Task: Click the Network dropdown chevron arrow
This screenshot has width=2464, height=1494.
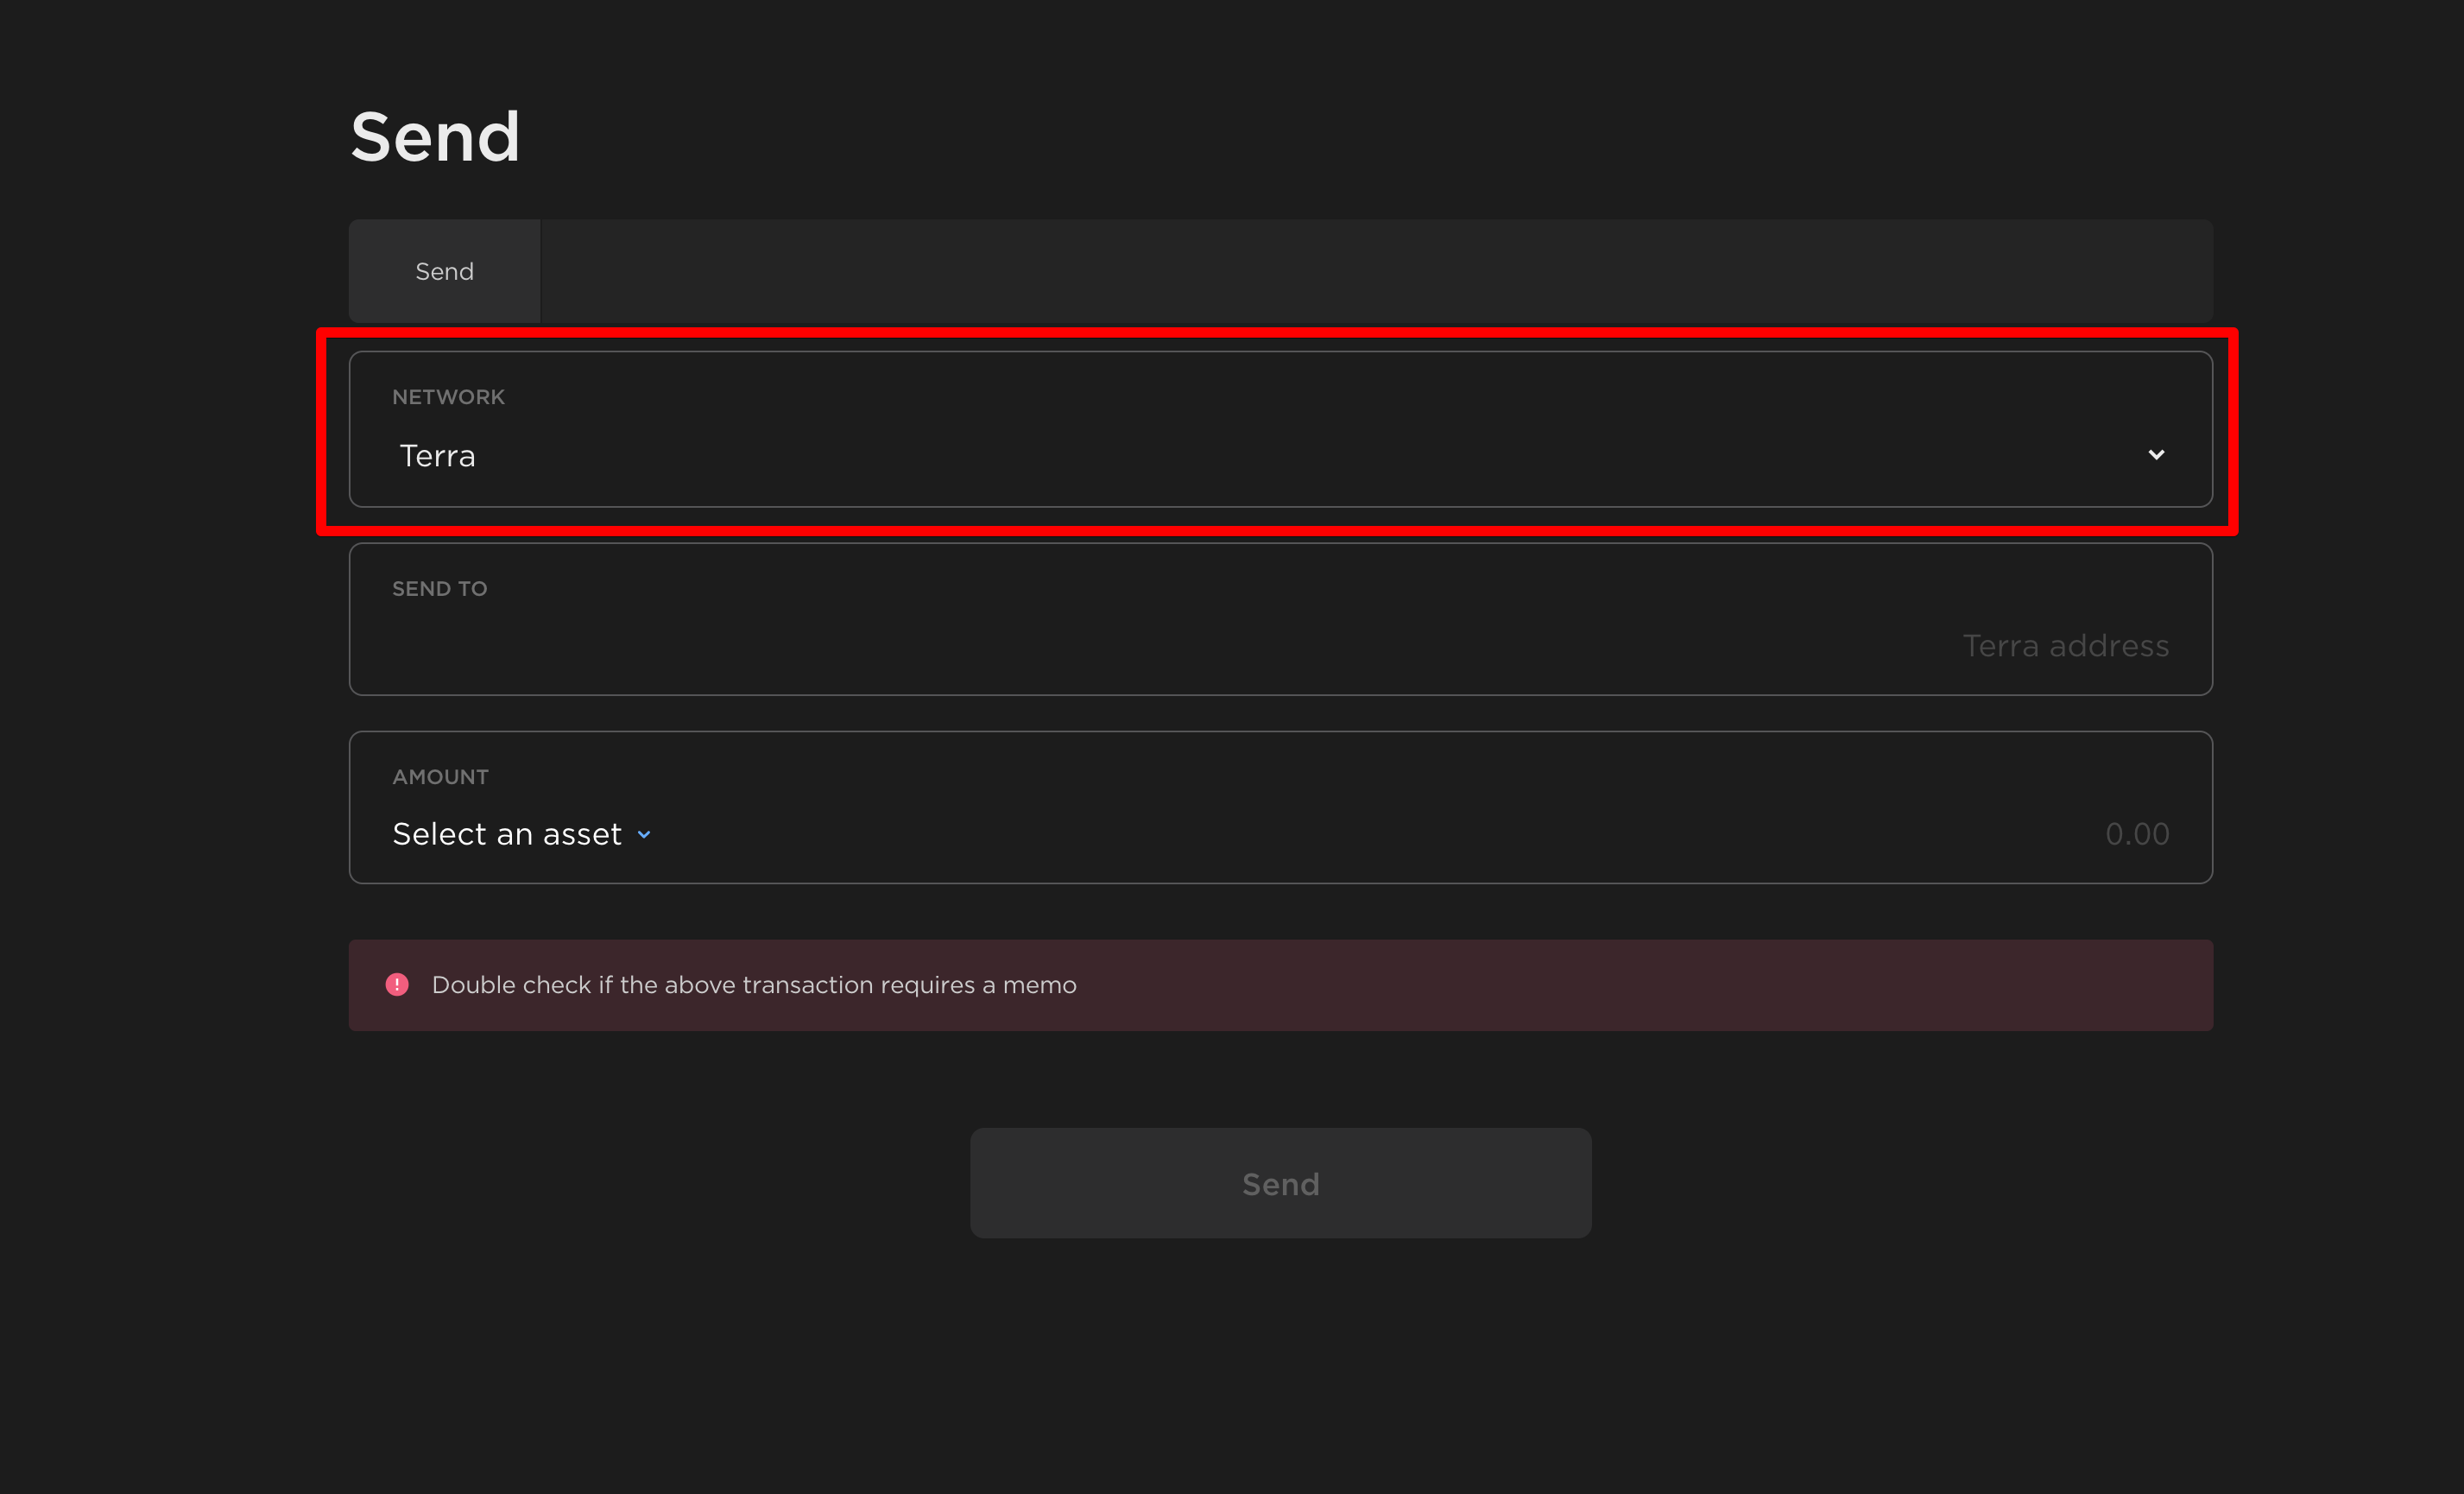Action: click(2155, 455)
